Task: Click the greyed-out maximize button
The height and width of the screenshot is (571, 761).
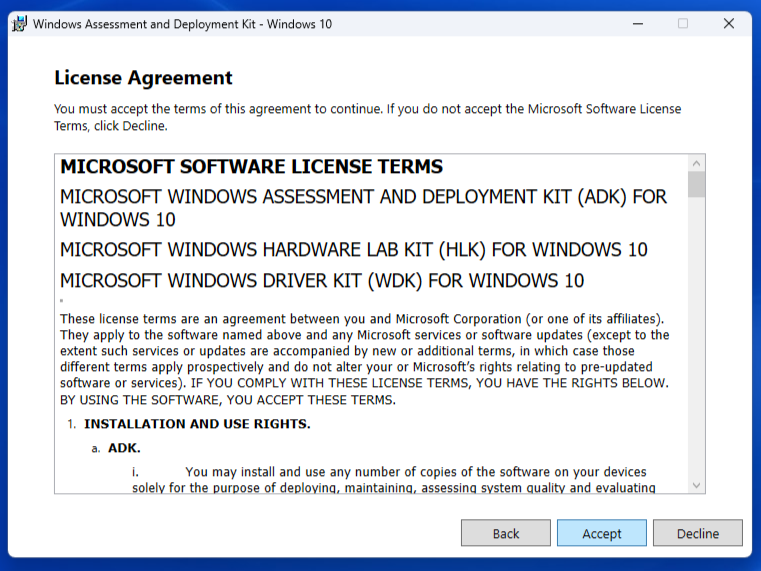Action: pyautogui.click(x=683, y=23)
